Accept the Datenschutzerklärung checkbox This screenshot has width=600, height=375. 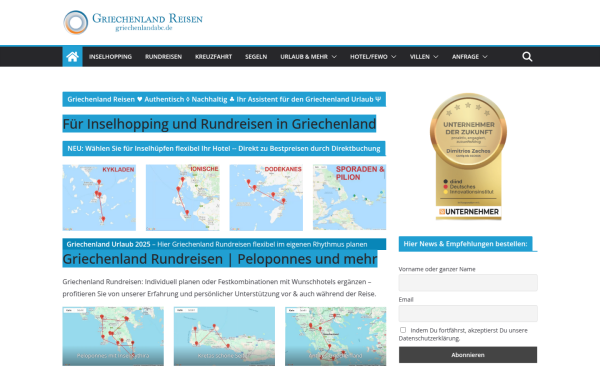coord(403,330)
